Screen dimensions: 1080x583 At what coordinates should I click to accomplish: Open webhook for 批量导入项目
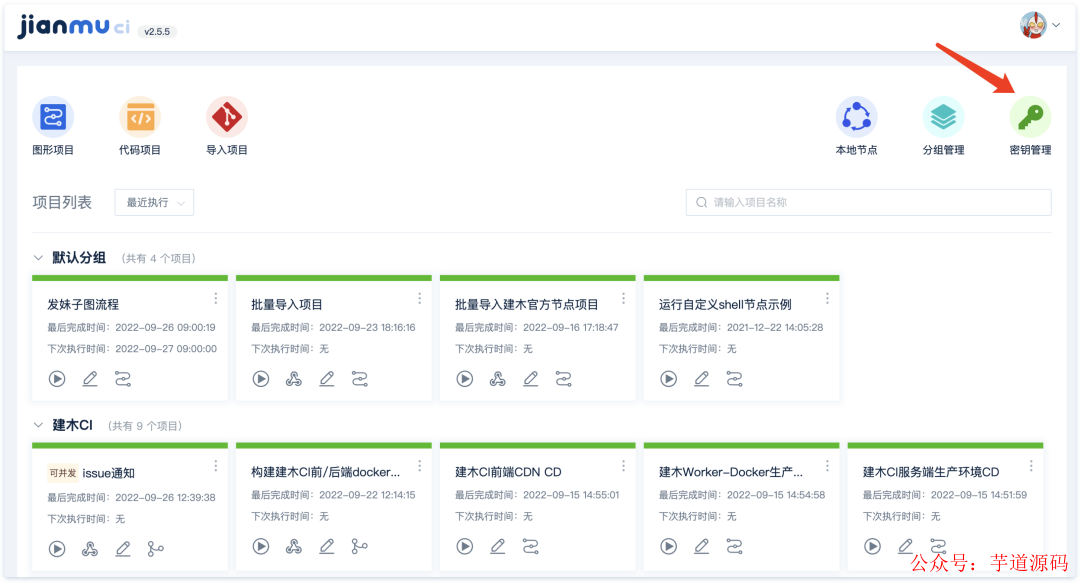294,379
